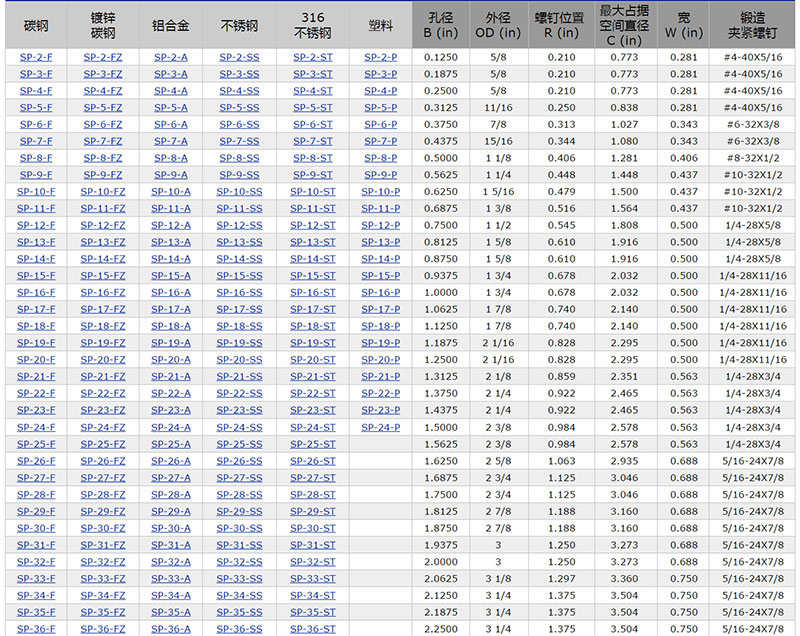Open the SP-12-ST 316 stainless link
800x636 pixels.
point(313,225)
